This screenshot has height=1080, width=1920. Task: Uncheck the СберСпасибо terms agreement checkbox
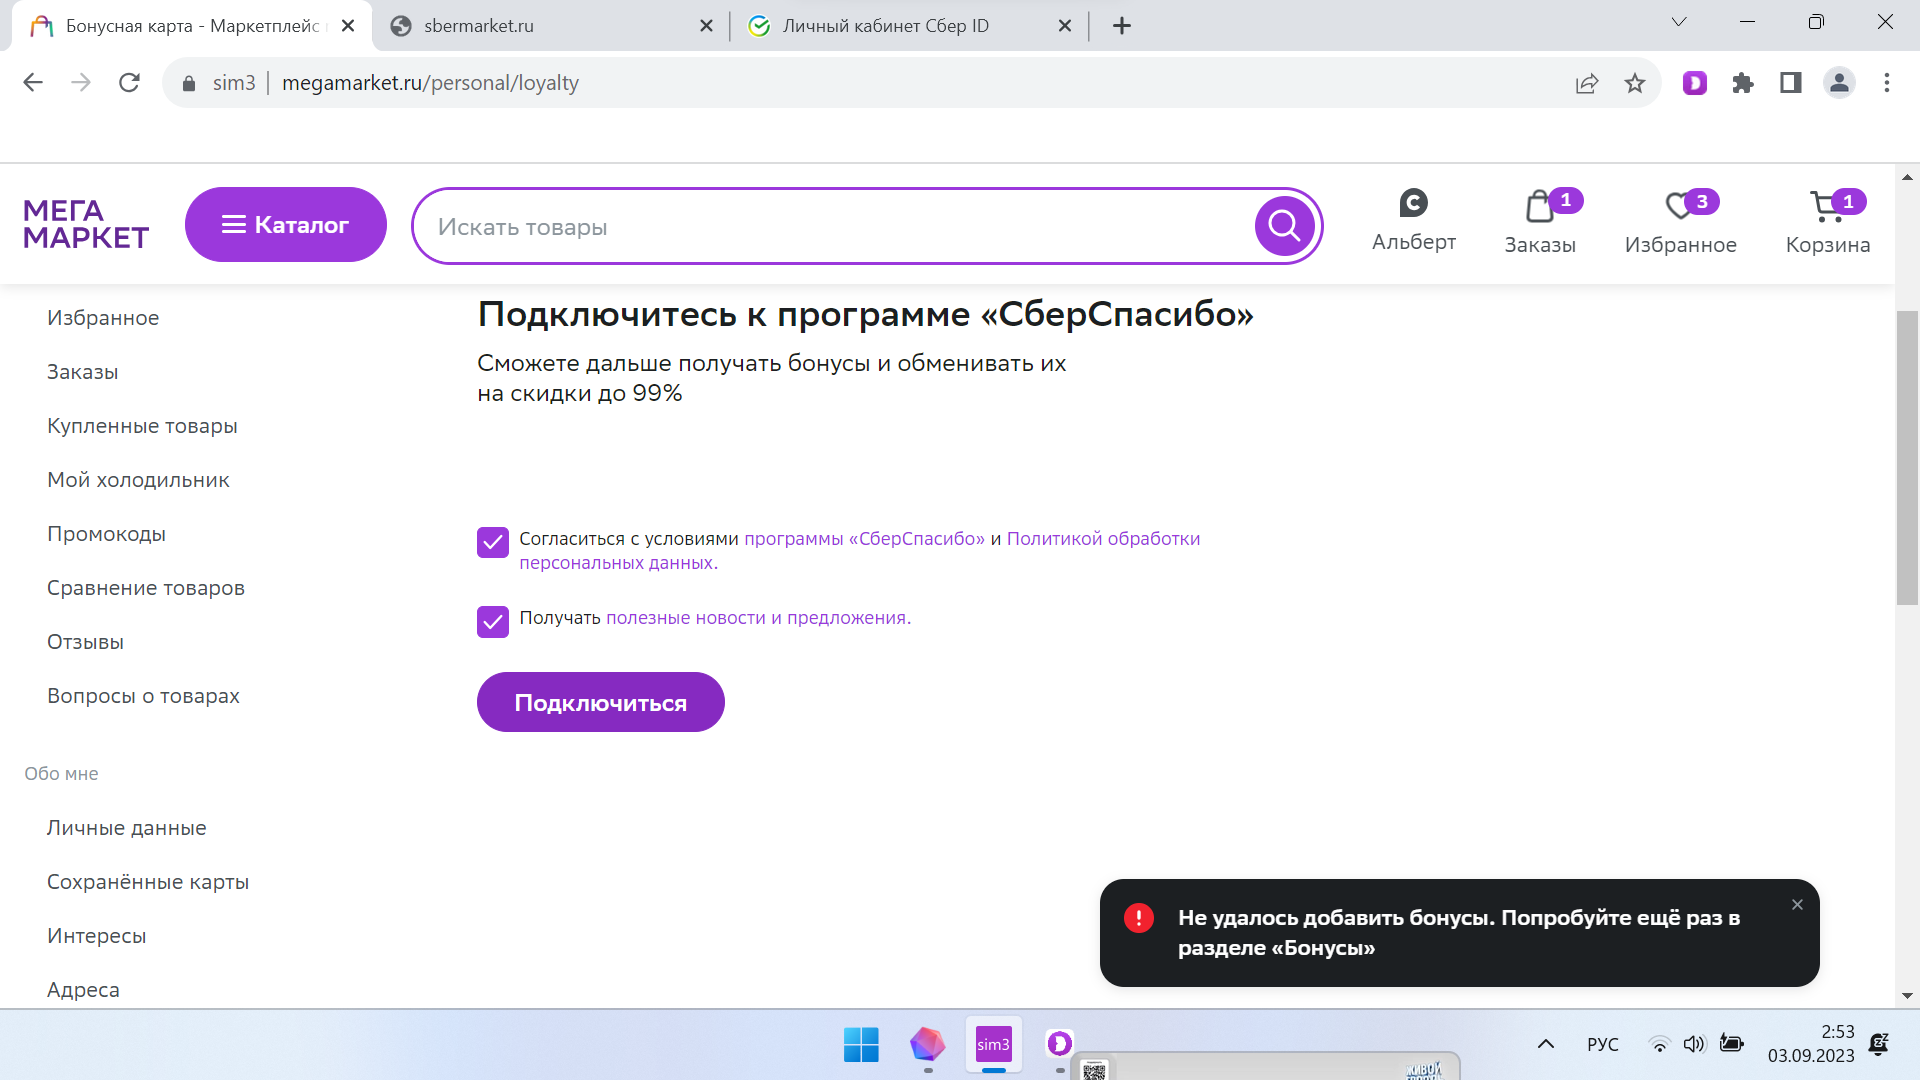tap(493, 543)
